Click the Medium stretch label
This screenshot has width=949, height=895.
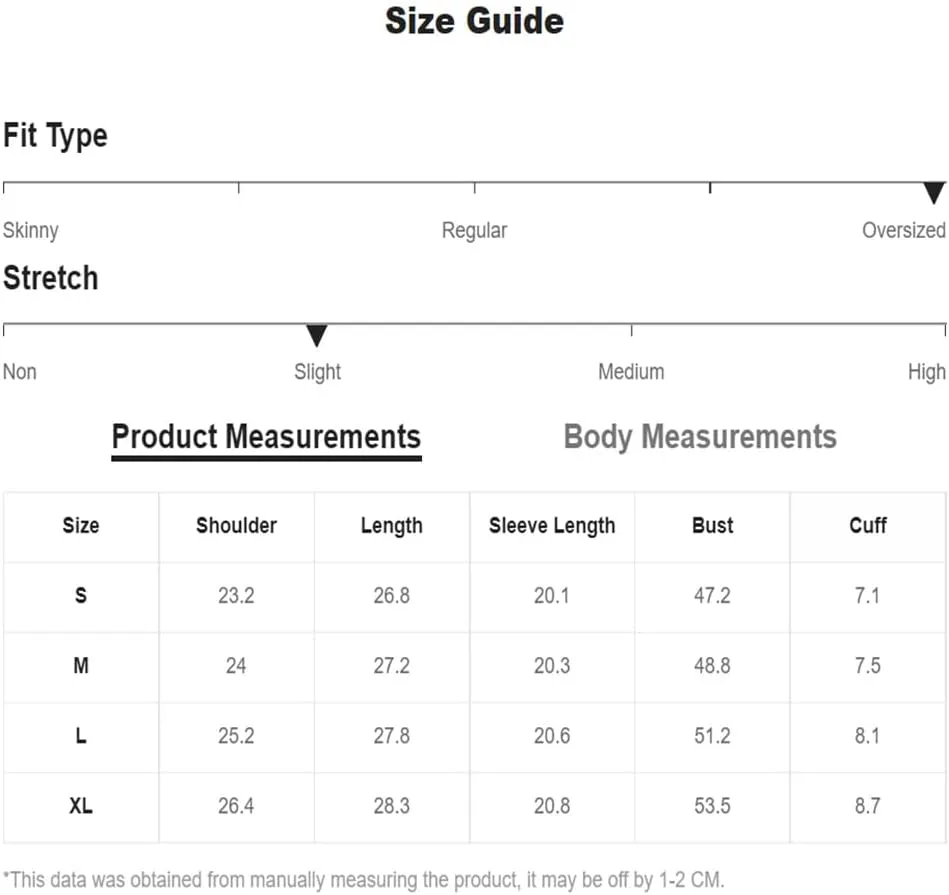click(631, 372)
